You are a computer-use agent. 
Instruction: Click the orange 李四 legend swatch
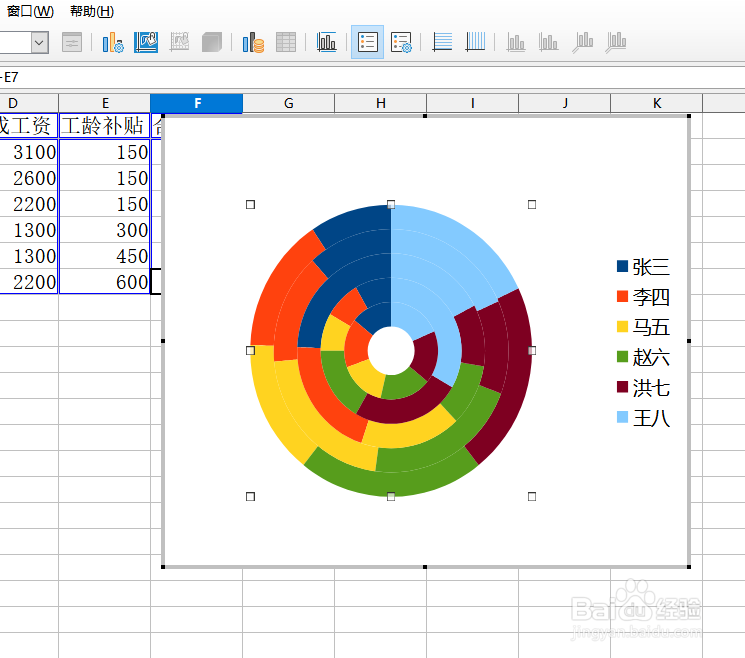pyautogui.click(x=622, y=296)
